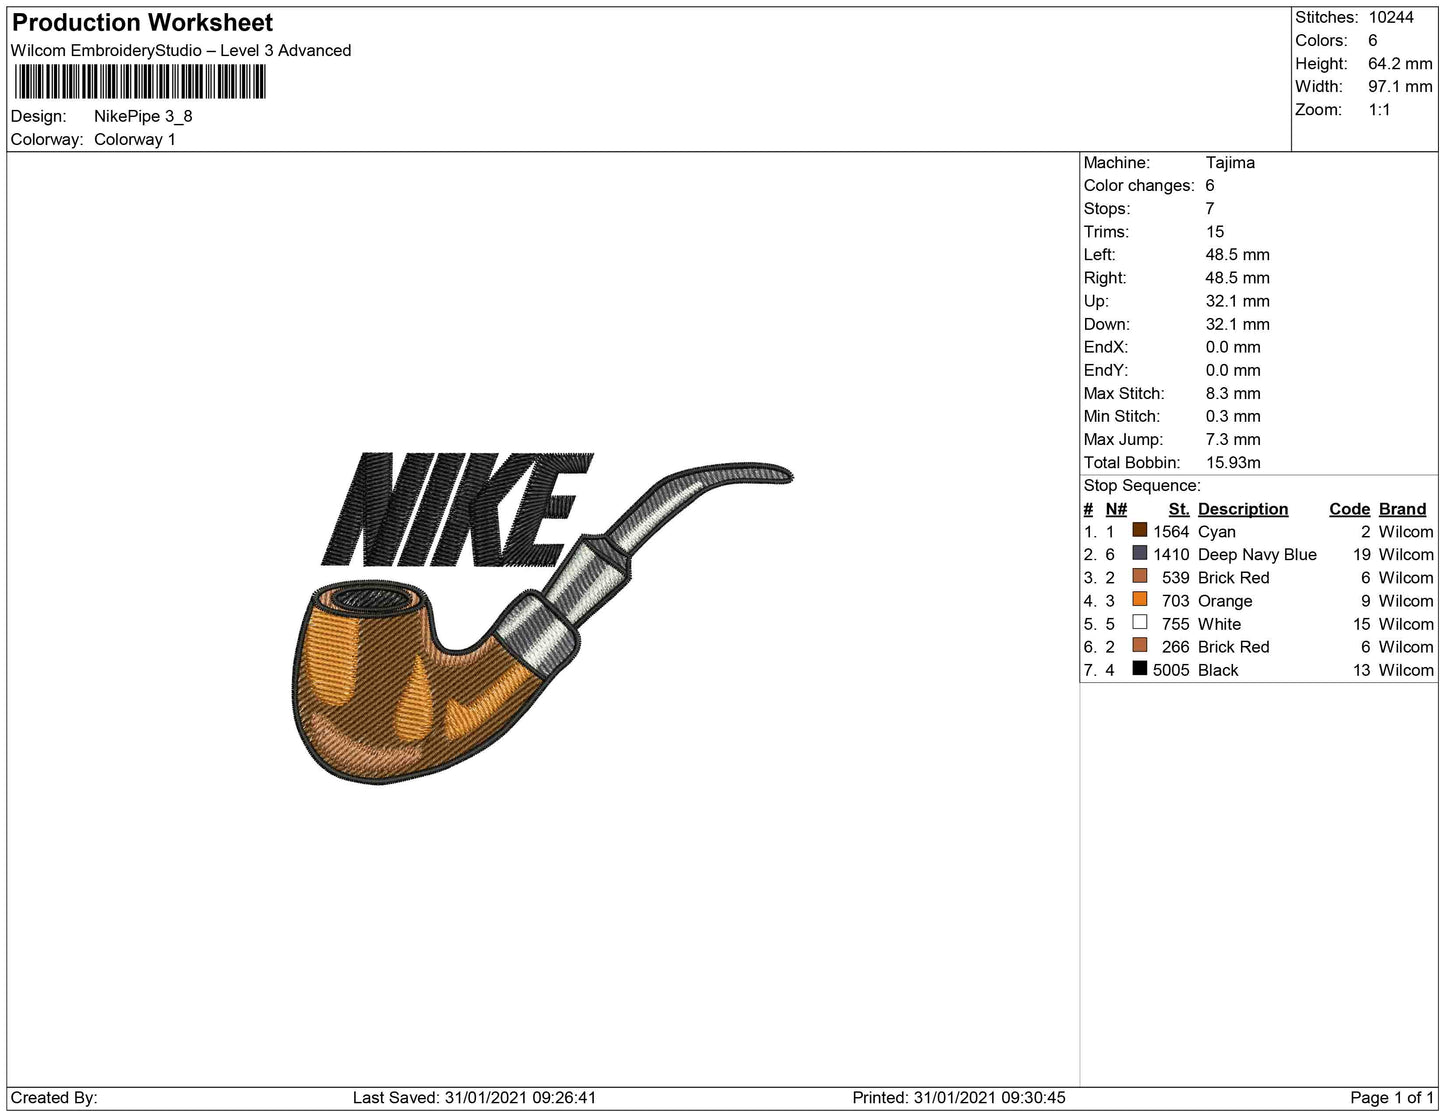1445x1112 pixels.
Task: Click the "Production Worksheet" title
Action: tap(142, 23)
